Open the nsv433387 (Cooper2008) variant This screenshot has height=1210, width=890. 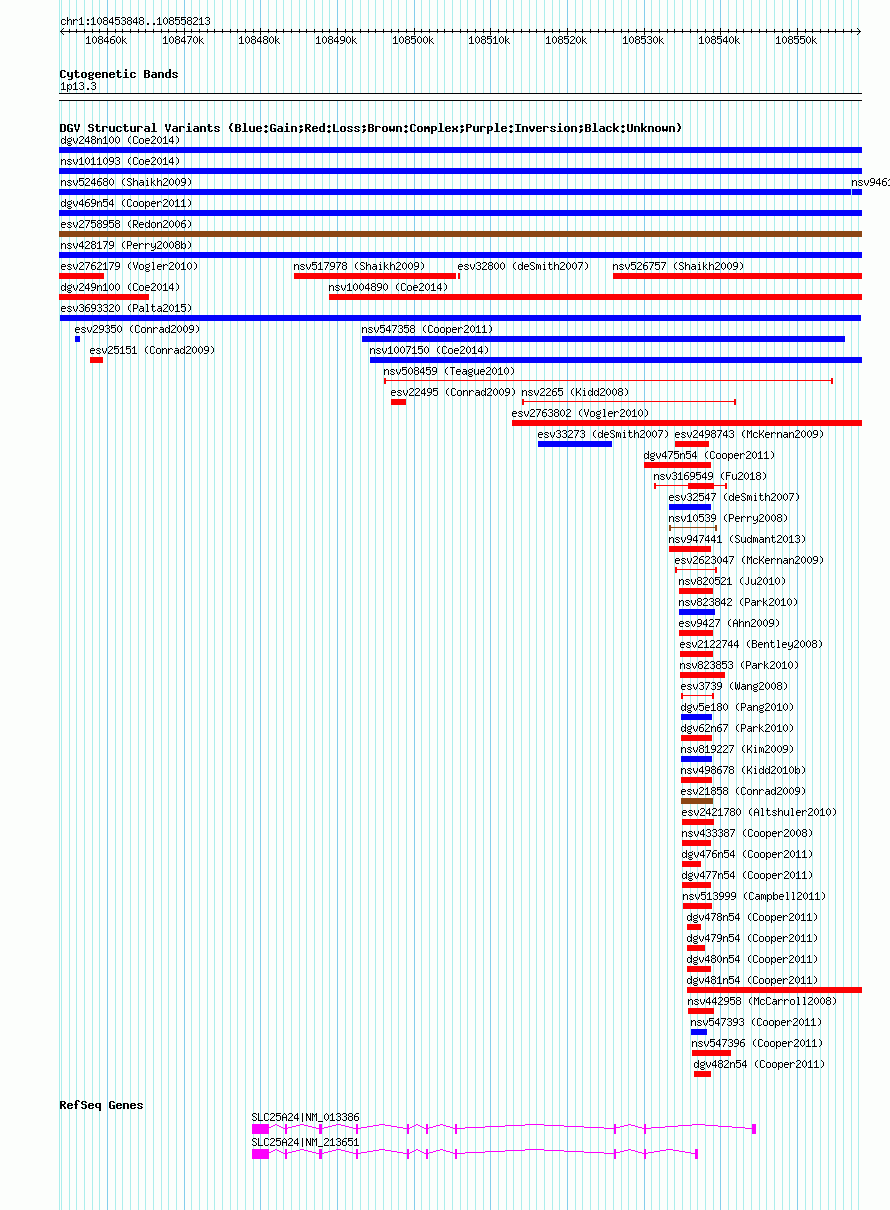tap(696, 843)
